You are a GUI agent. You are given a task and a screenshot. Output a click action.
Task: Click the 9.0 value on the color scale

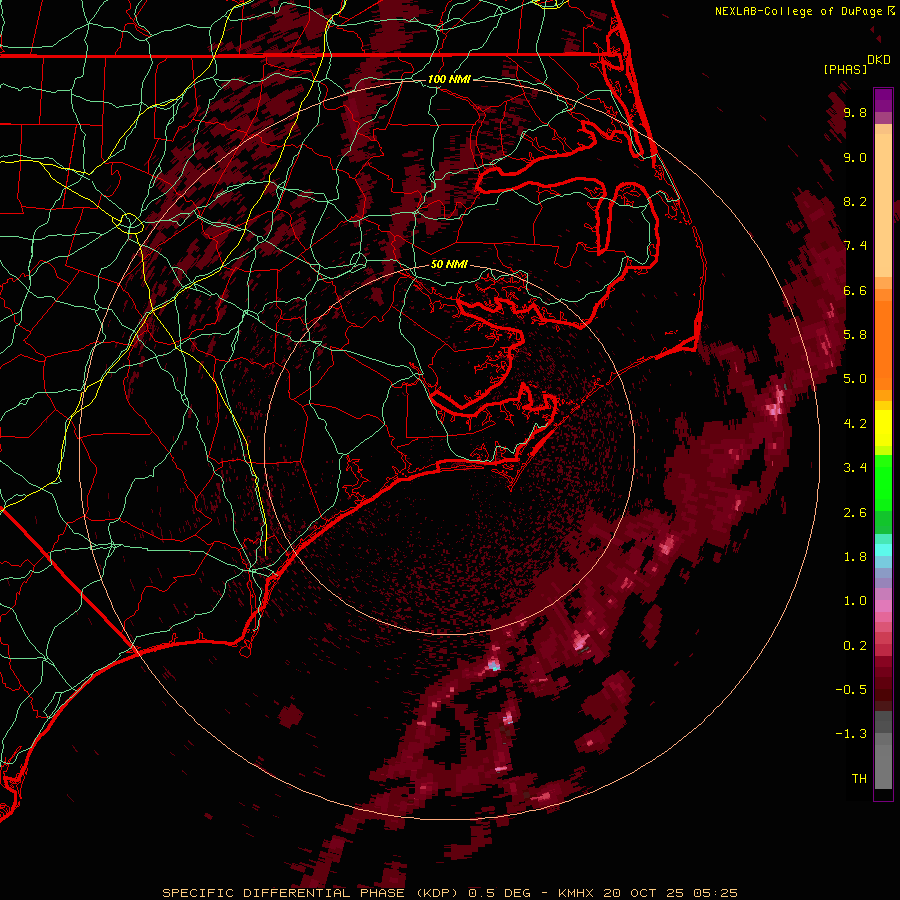855,157
